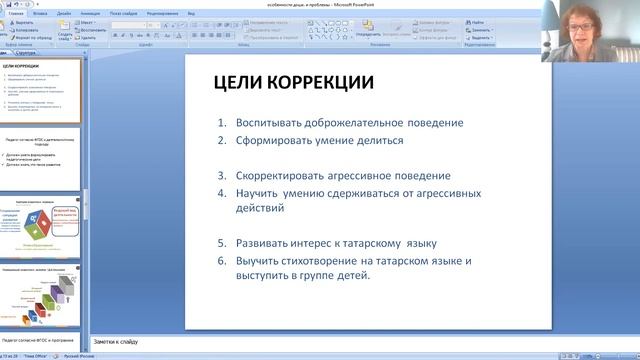This screenshot has height=360, width=640.
Task: Open Shape Effects (Эффекты для фигур) dropdown
Action: tap(435, 37)
